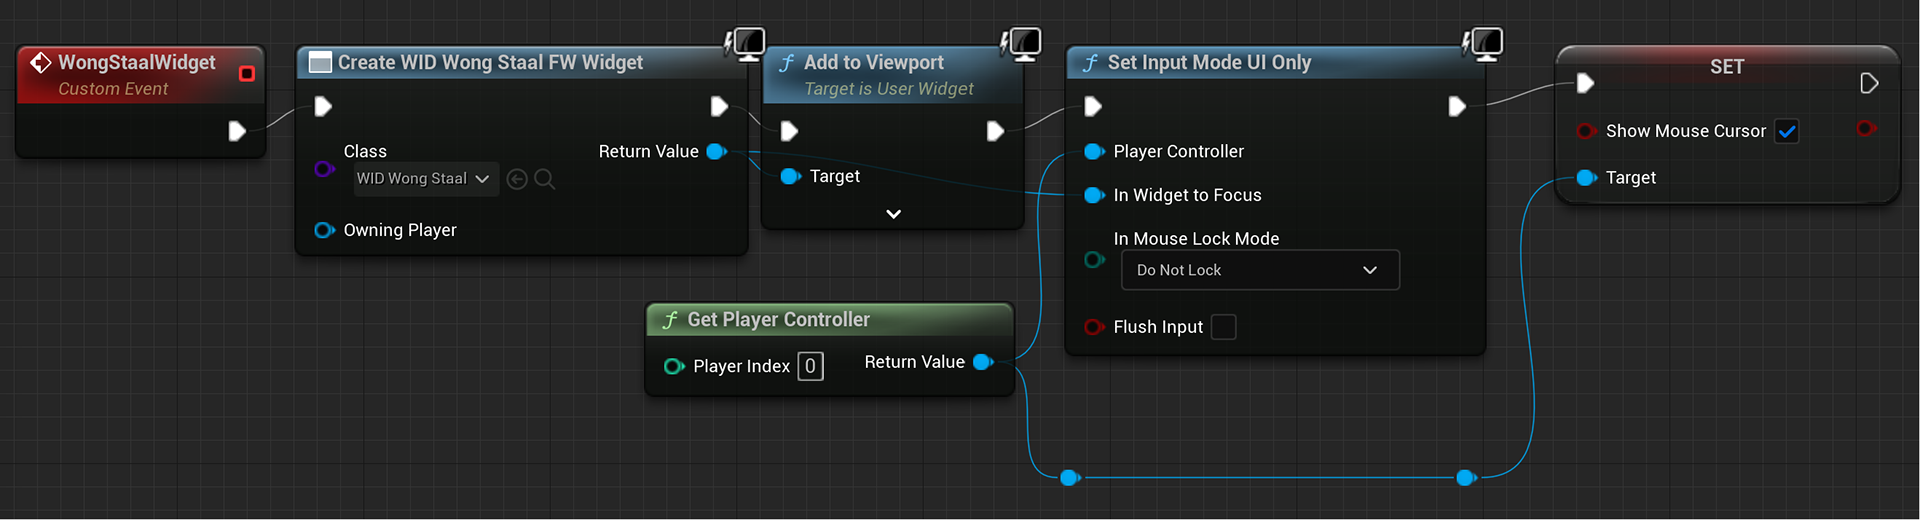
Task: Click the Owning Player input pin
Action: click(323, 230)
